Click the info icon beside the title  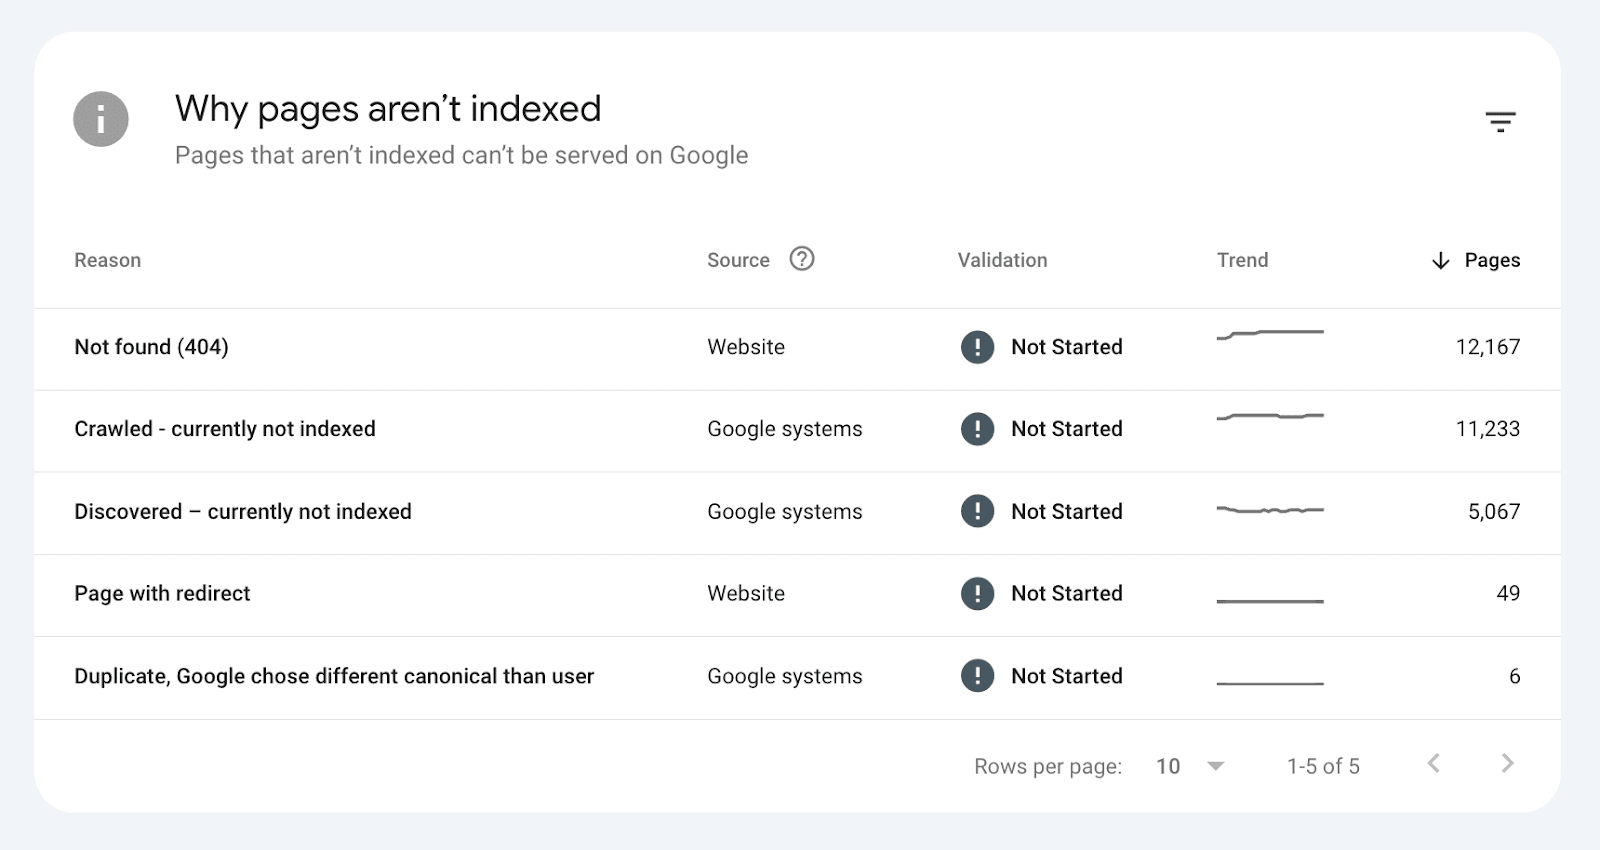(101, 119)
